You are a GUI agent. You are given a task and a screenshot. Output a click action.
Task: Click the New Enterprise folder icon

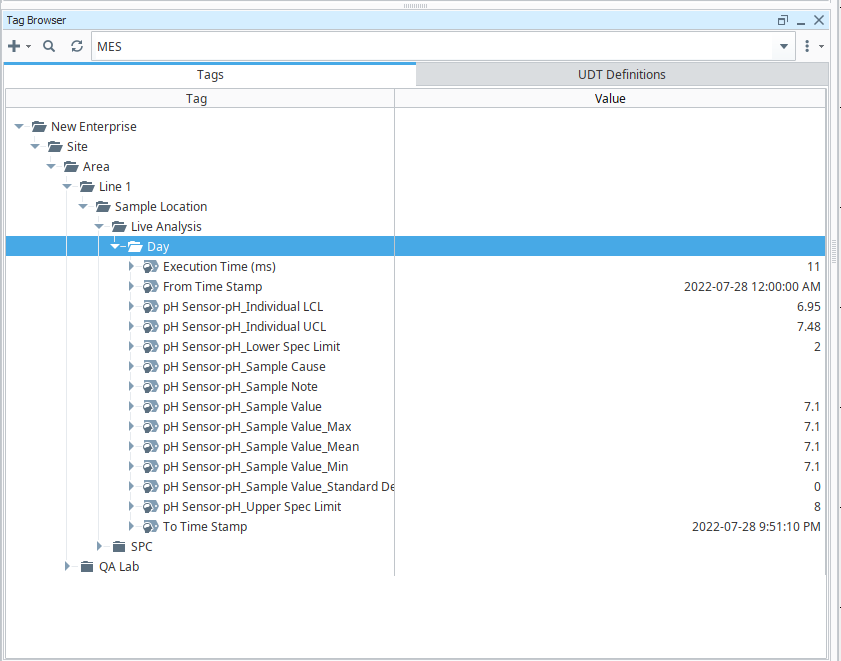(39, 127)
